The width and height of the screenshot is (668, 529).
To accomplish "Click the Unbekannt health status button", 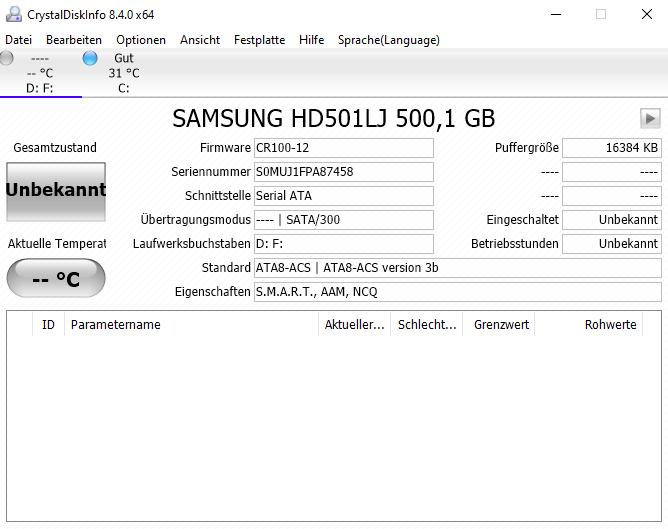I will point(56,192).
